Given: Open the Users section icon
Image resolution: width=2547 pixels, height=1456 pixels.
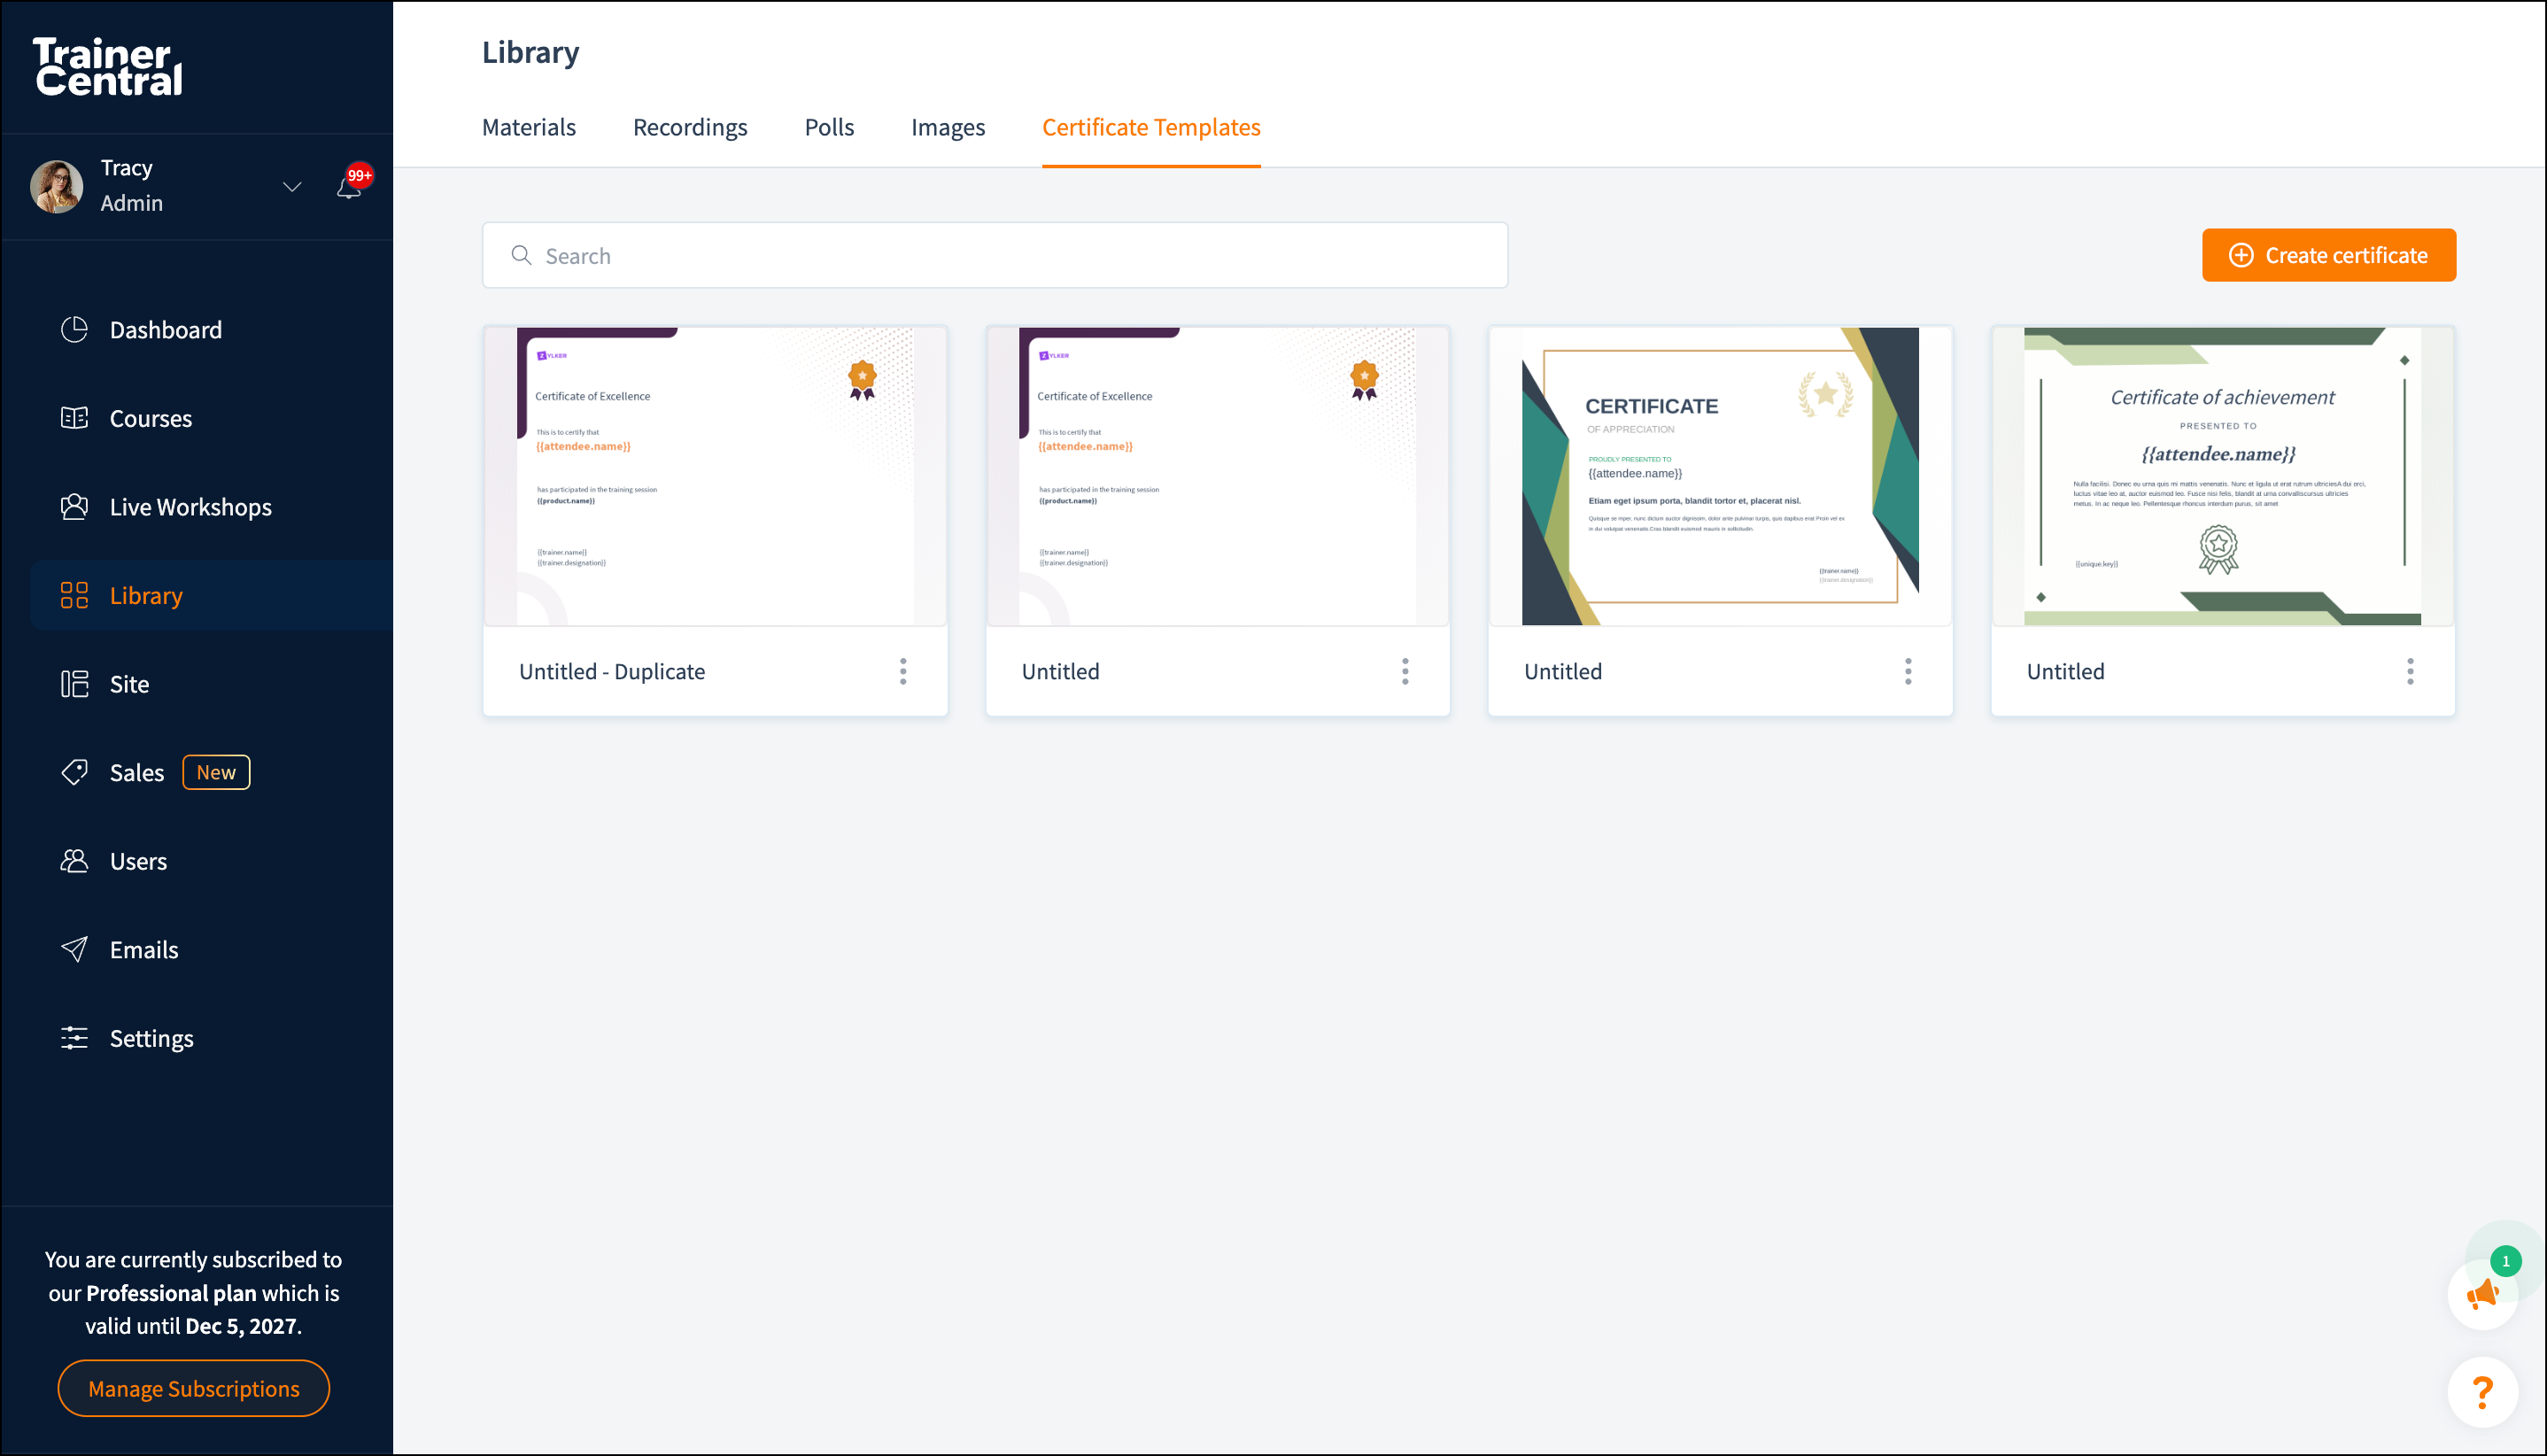Looking at the screenshot, I should pos(74,861).
